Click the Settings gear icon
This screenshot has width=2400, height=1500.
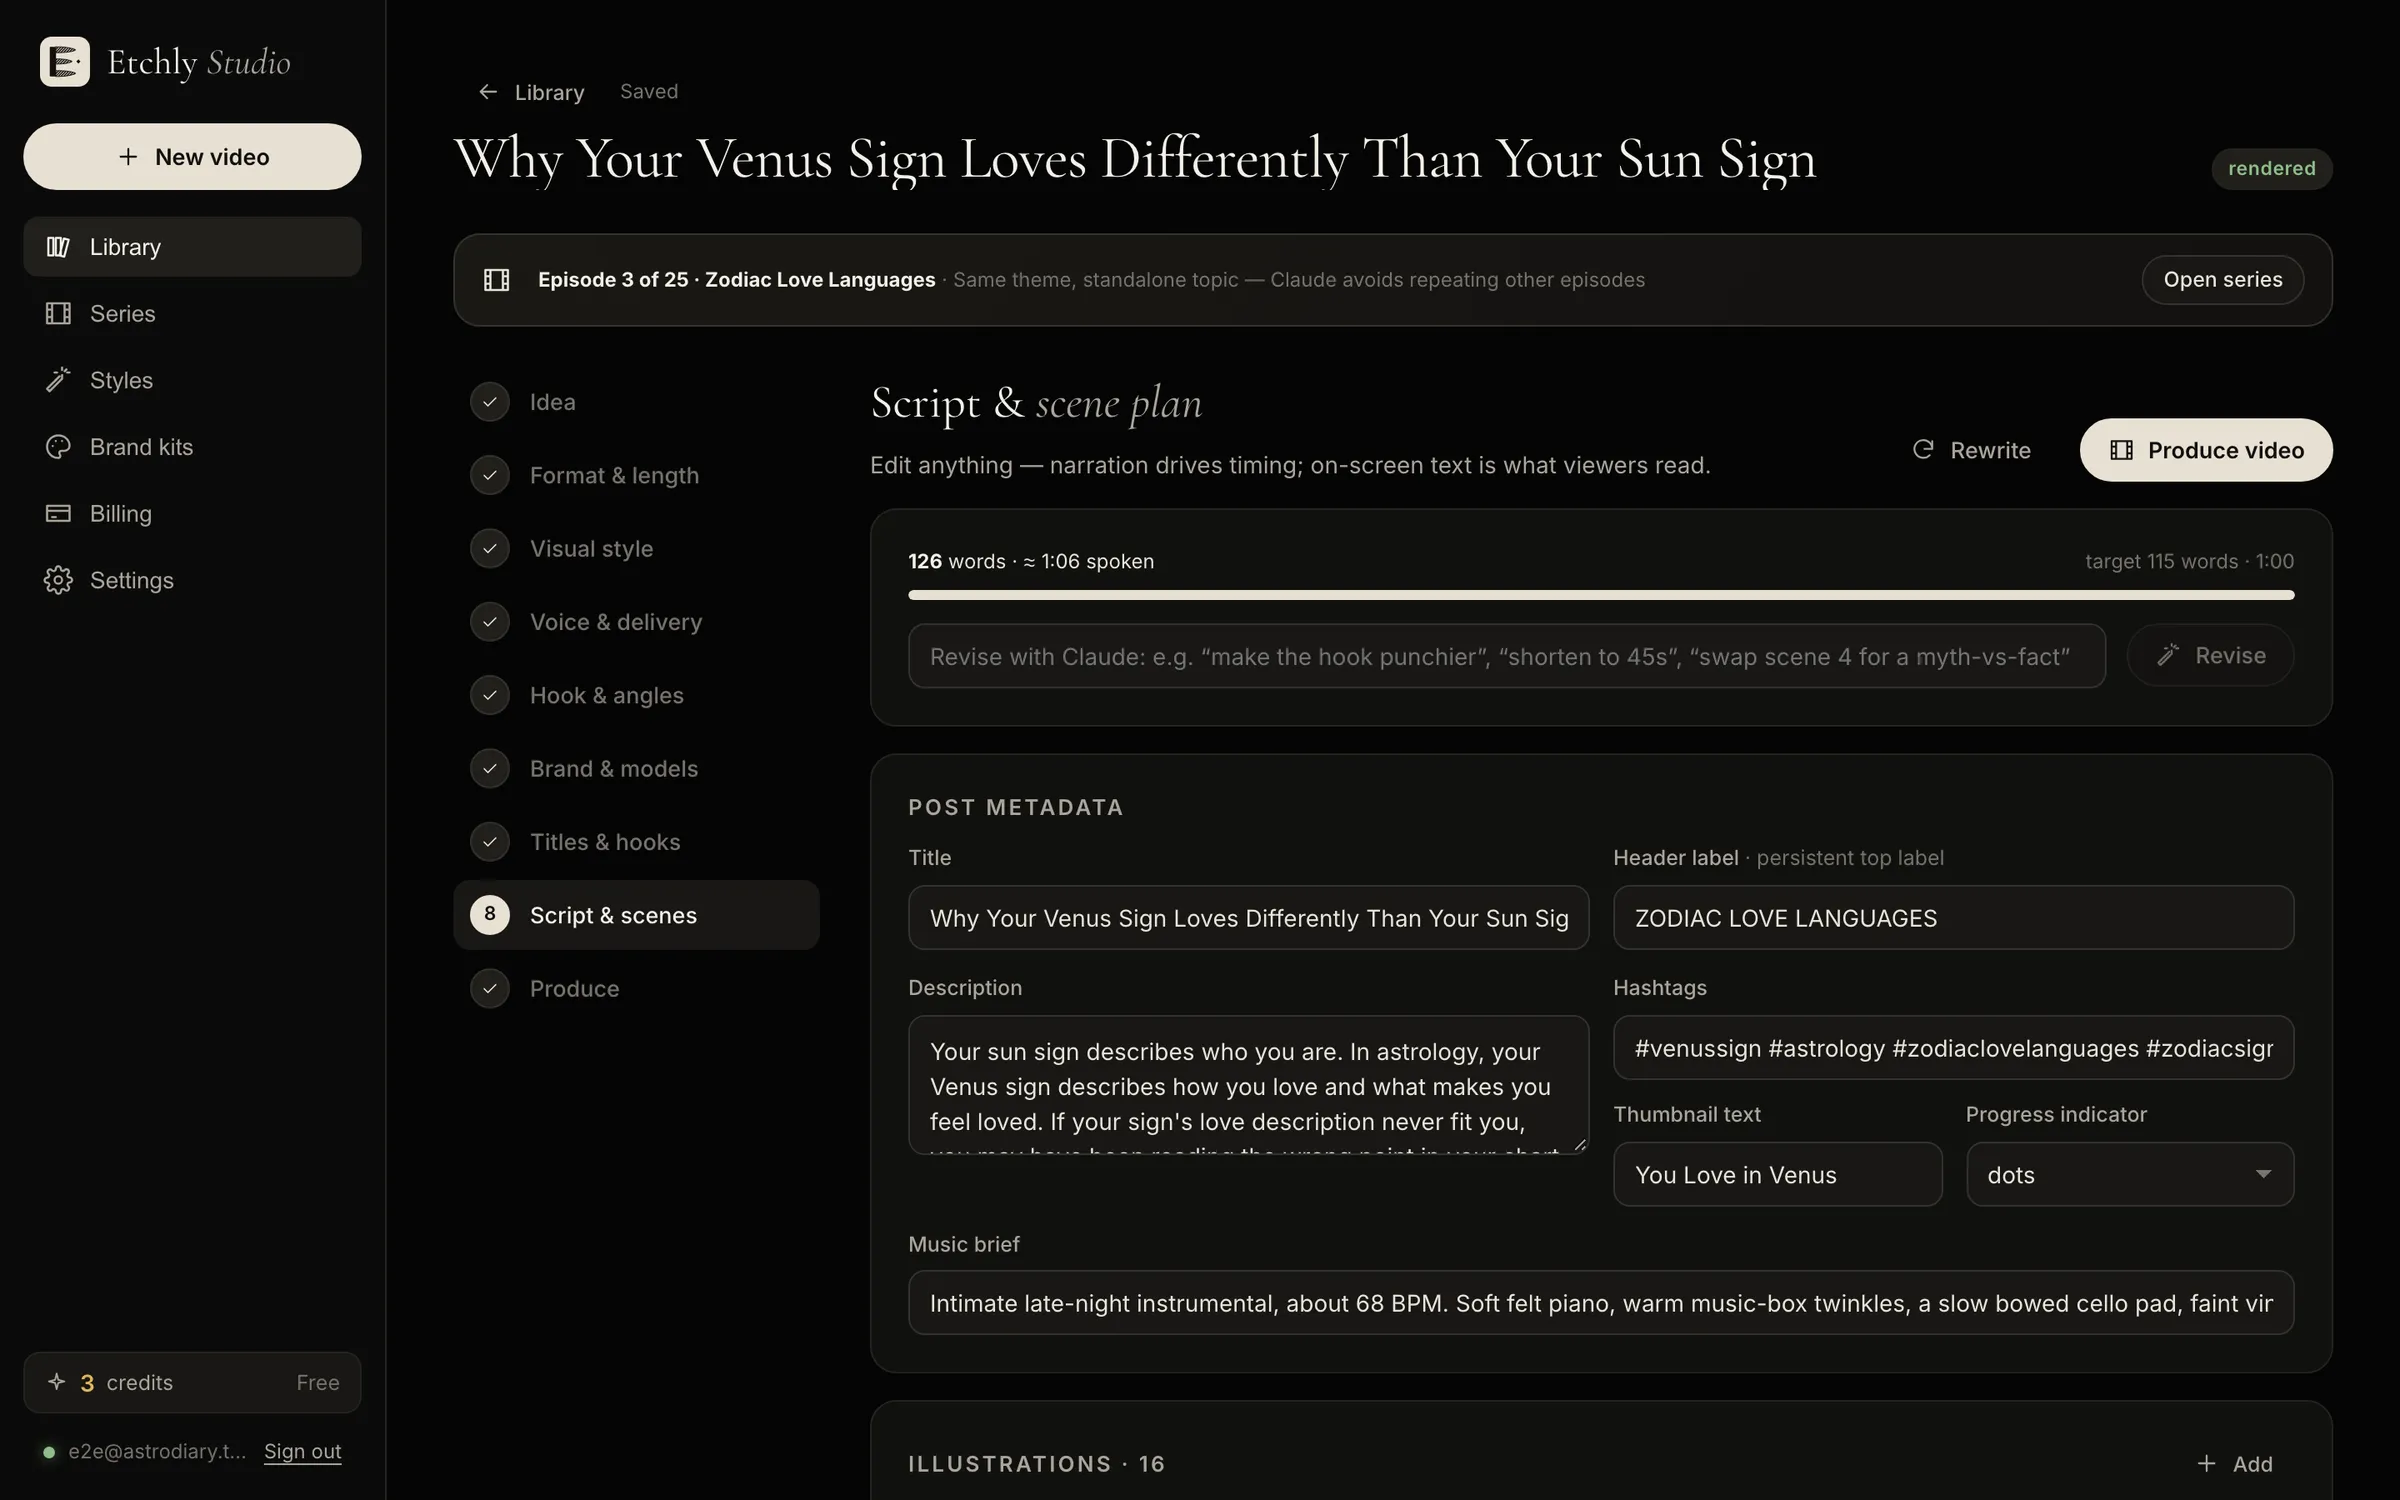(x=58, y=580)
